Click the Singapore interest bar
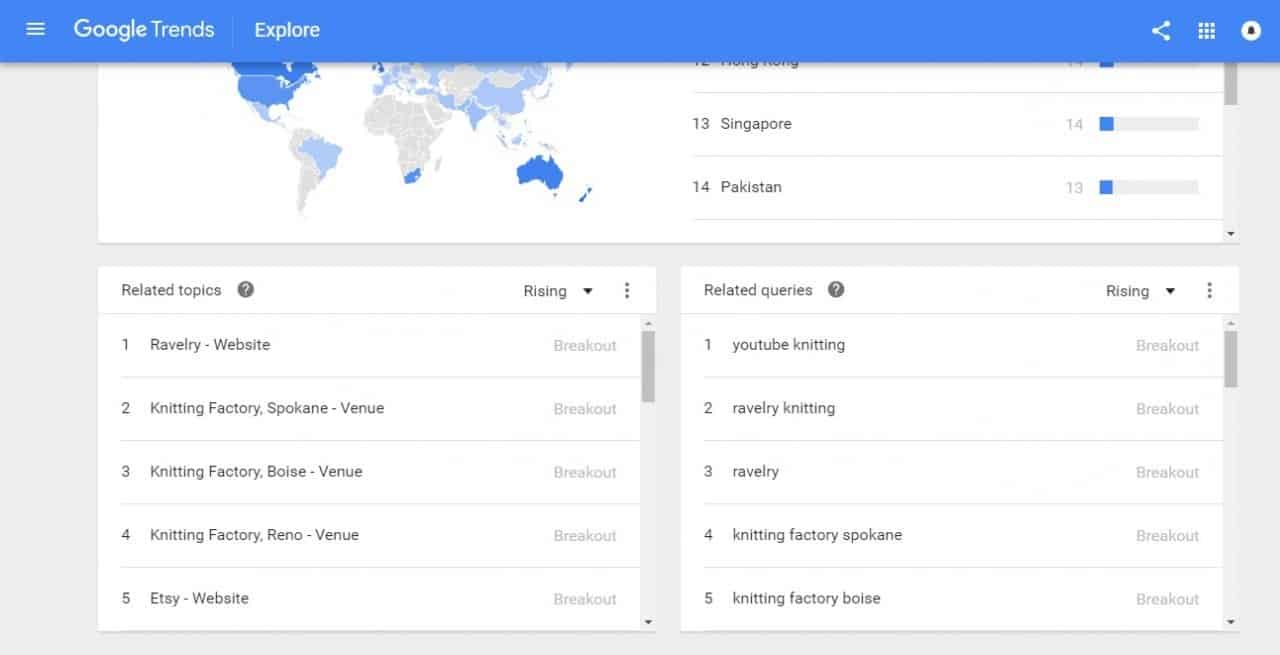This screenshot has height=655, width=1280. pos(1148,124)
